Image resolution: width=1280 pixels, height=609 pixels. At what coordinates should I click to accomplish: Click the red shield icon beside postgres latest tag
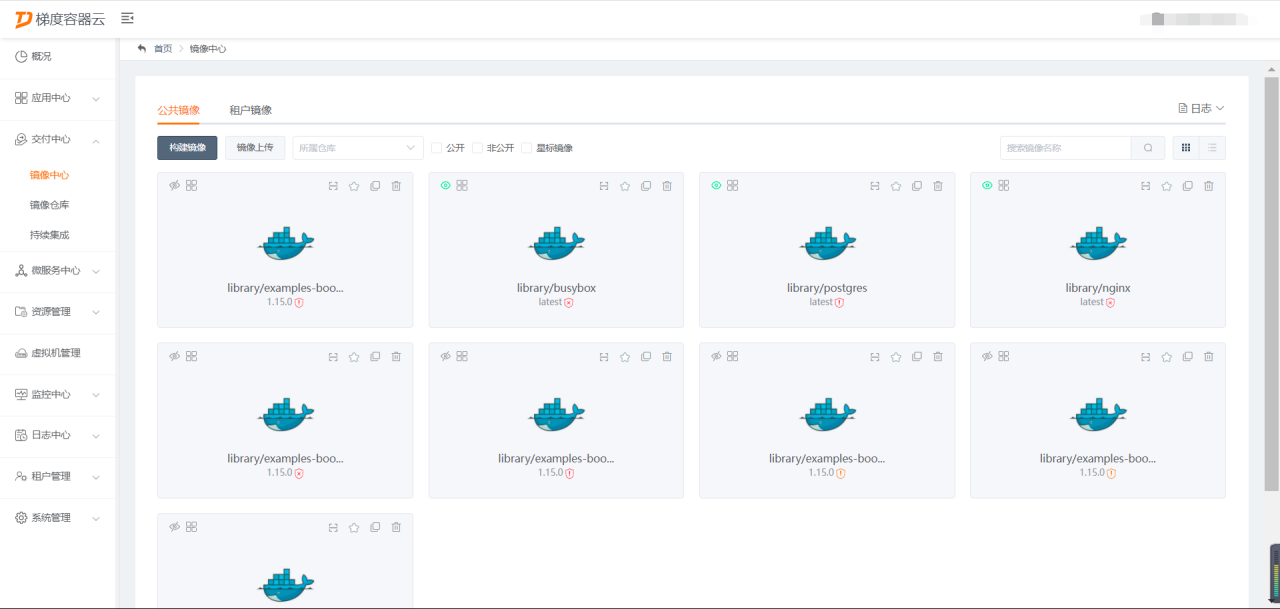pos(839,302)
